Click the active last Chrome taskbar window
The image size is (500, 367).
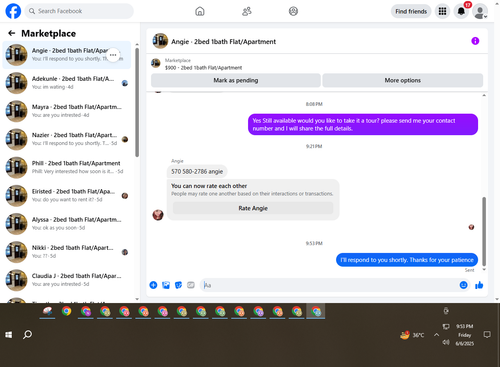click(316, 311)
